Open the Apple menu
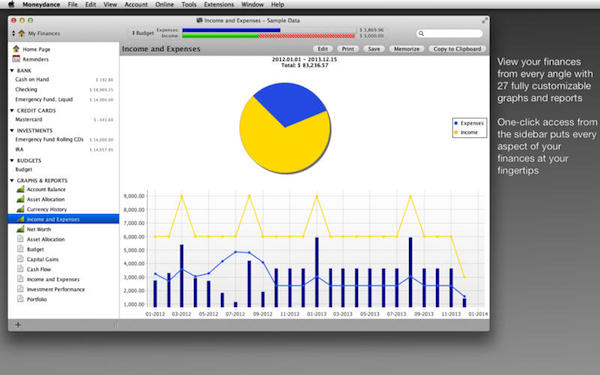Screen dimensions: 600x375 click(x=11, y=5)
